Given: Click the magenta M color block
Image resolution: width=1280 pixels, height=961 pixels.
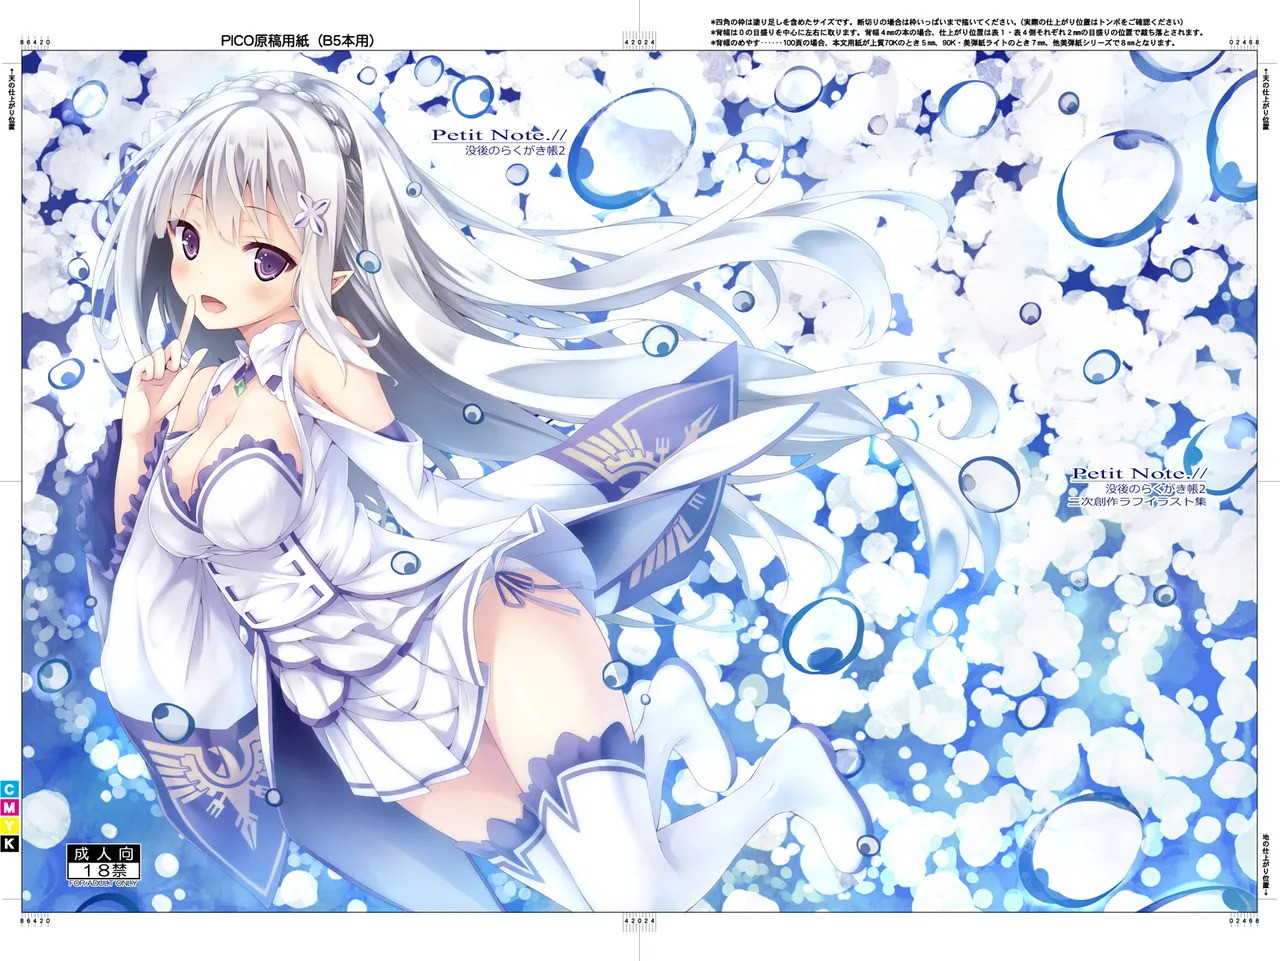Looking at the screenshot, I should pos(9,807).
